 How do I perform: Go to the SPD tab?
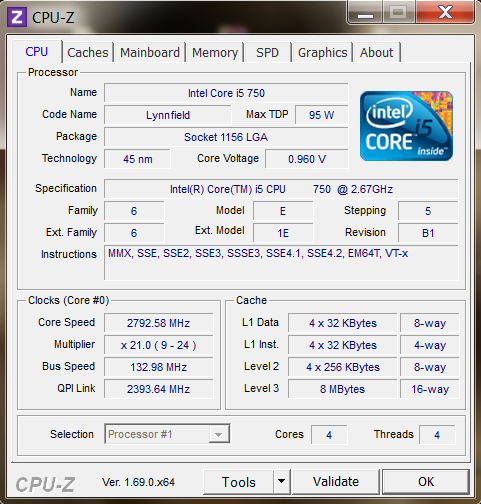click(x=267, y=52)
